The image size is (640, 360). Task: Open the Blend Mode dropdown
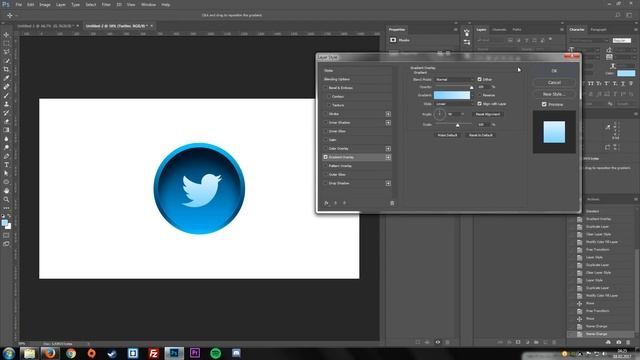point(454,79)
